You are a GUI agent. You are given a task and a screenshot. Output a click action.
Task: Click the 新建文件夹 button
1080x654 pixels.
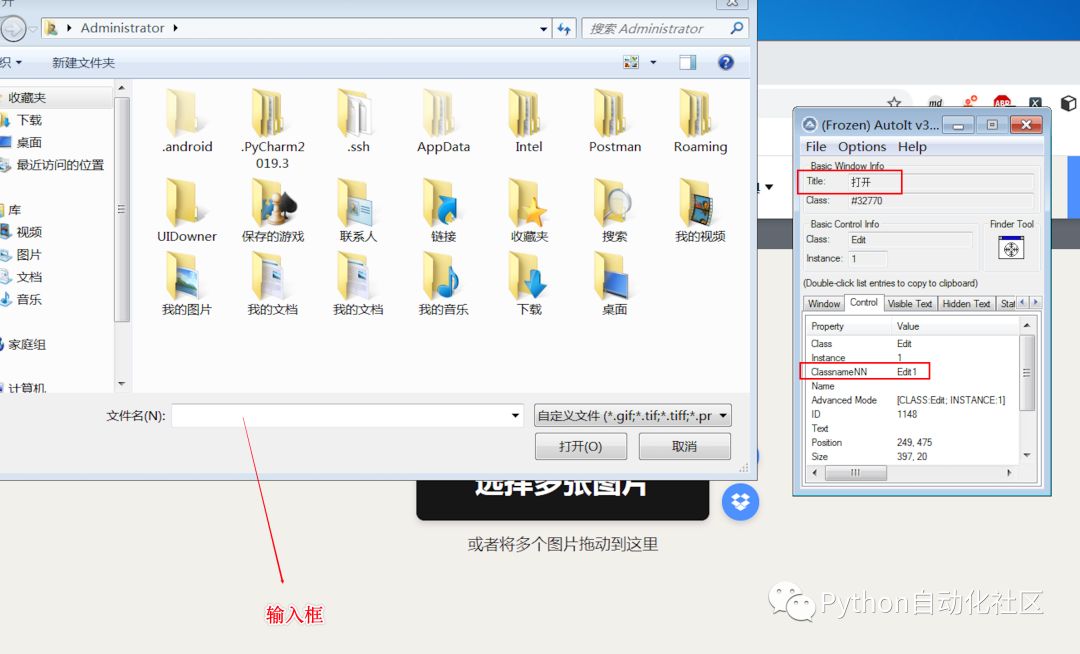pyautogui.click(x=83, y=63)
